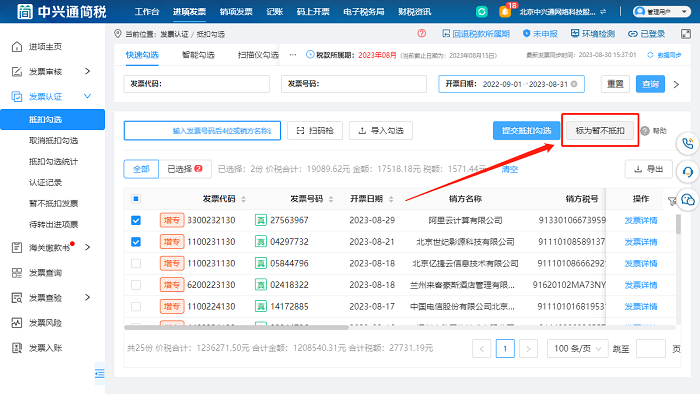Click 导出 export button
Screen dimensions: 700x394
pos(649,169)
